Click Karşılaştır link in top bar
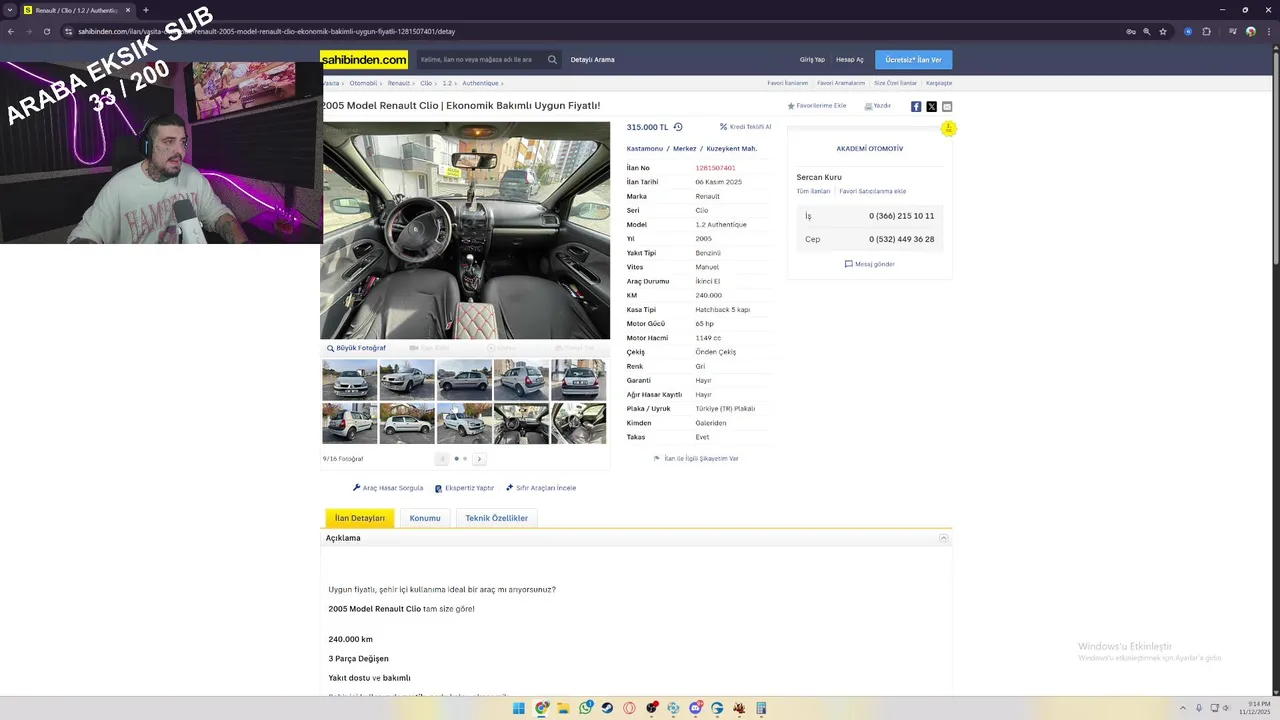Screen dimensions: 1280x720 [939, 83]
